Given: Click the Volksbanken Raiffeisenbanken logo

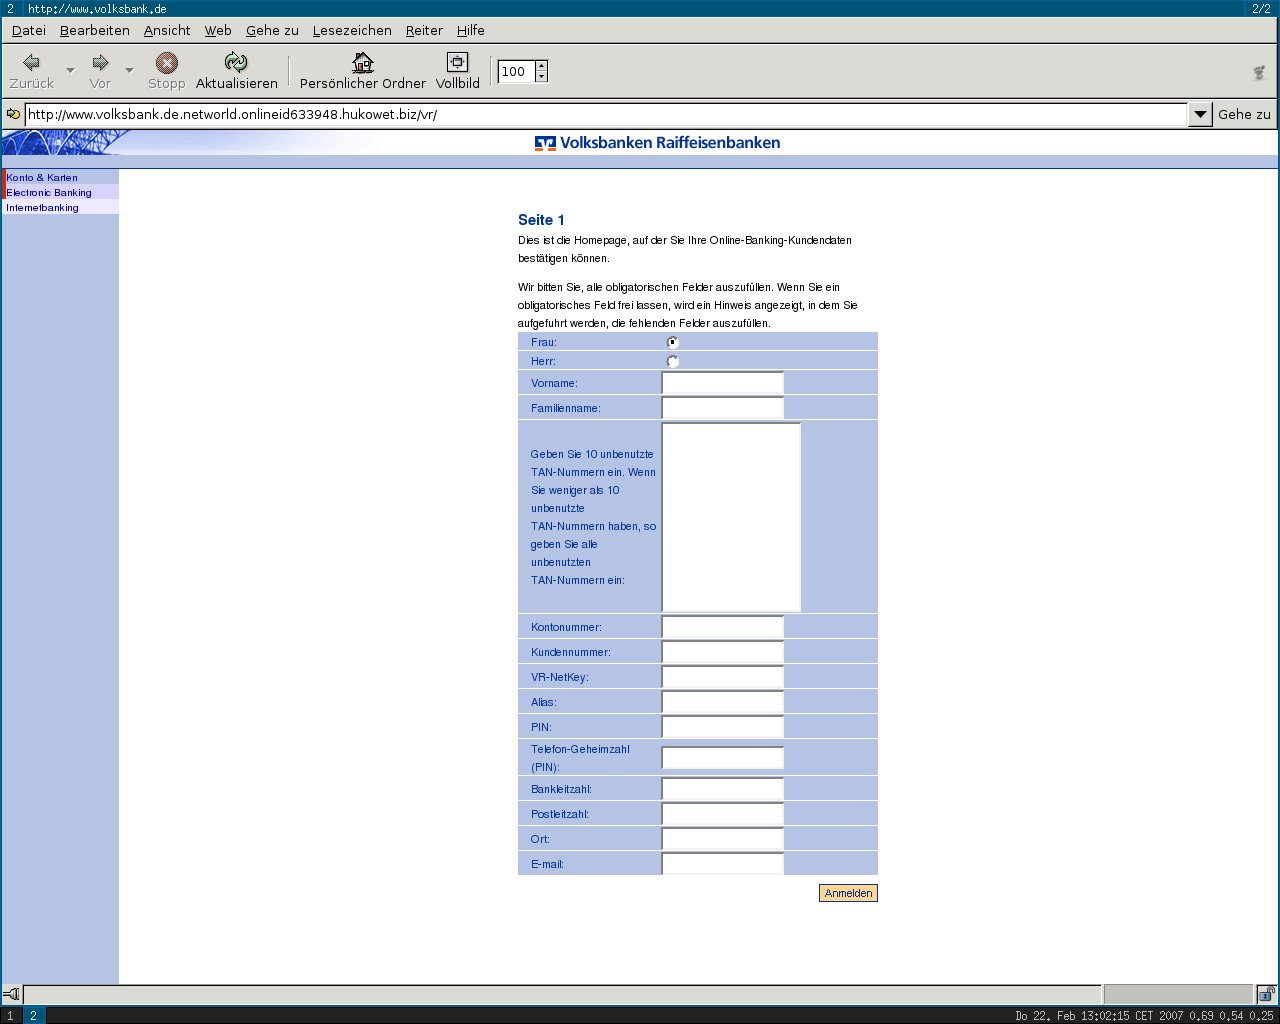Looking at the screenshot, I should [657, 143].
